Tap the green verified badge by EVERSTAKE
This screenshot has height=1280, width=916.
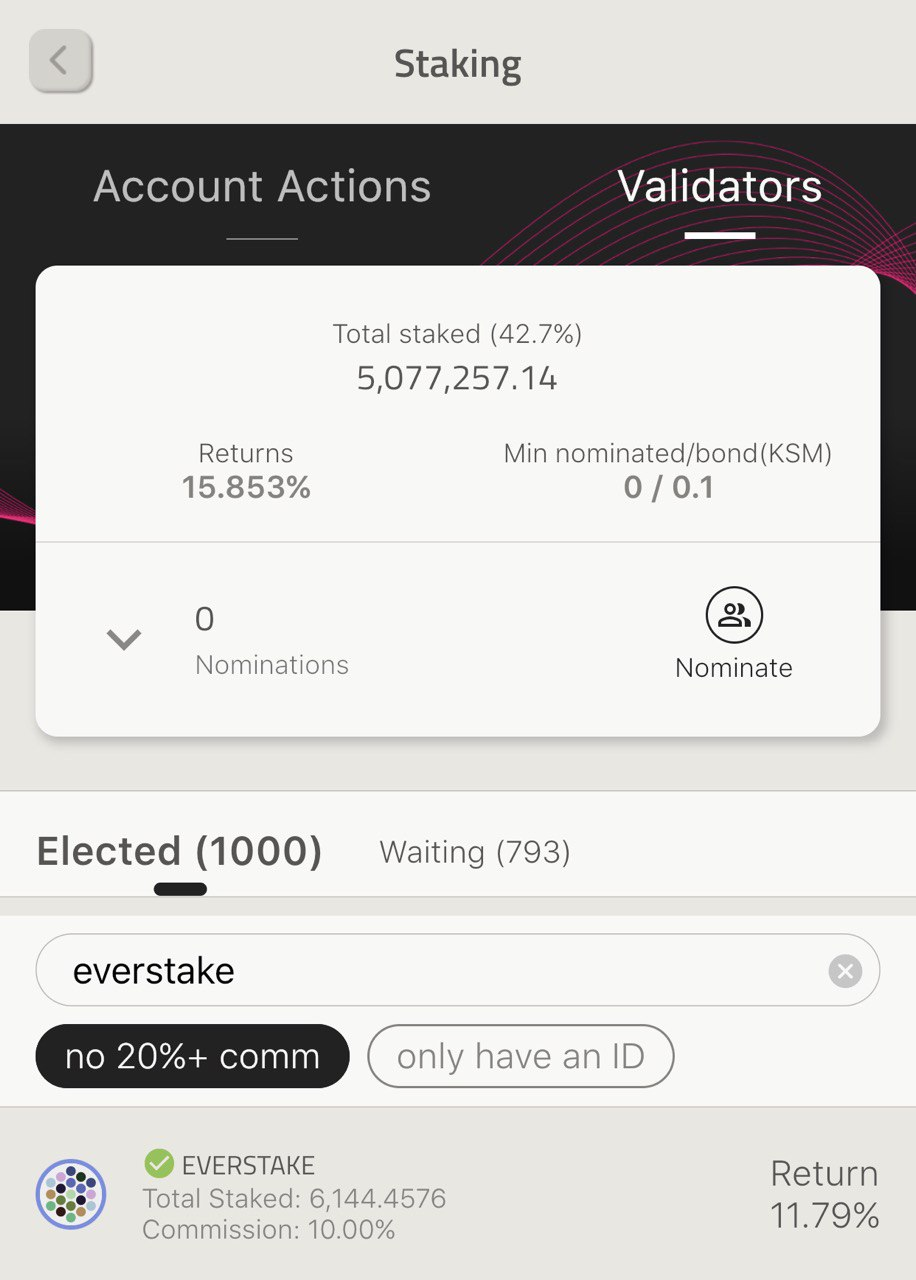pos(158,1163)
